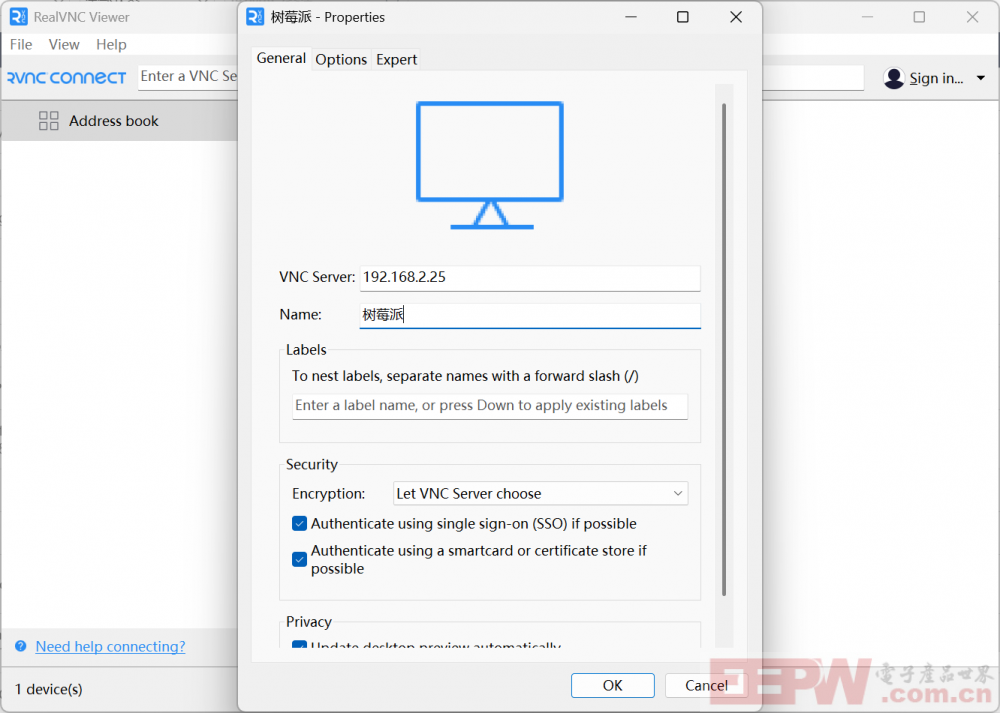Screen dimensions: 1000x713
Task: Click the blue monitor preview image
Action: coord(490,165)
